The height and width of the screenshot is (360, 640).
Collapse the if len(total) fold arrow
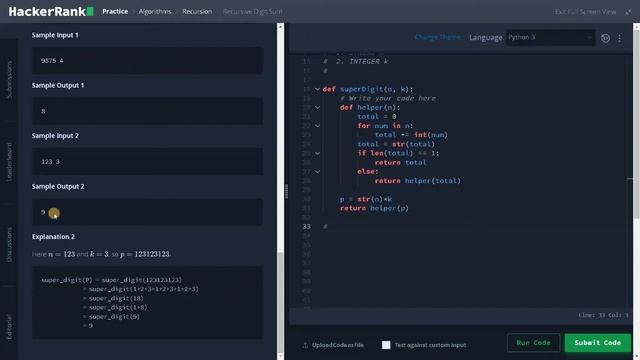(317, 153)
